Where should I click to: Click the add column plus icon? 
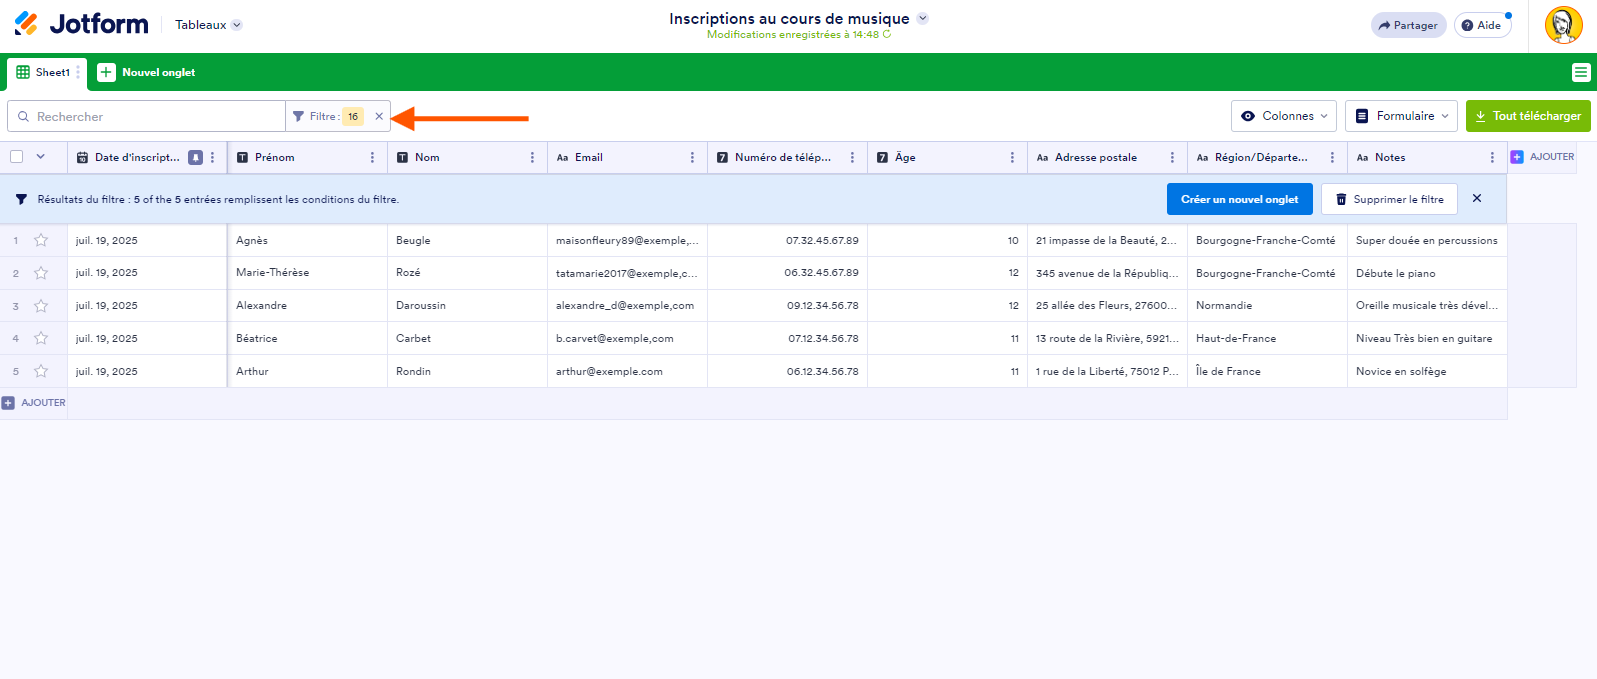1517,157
